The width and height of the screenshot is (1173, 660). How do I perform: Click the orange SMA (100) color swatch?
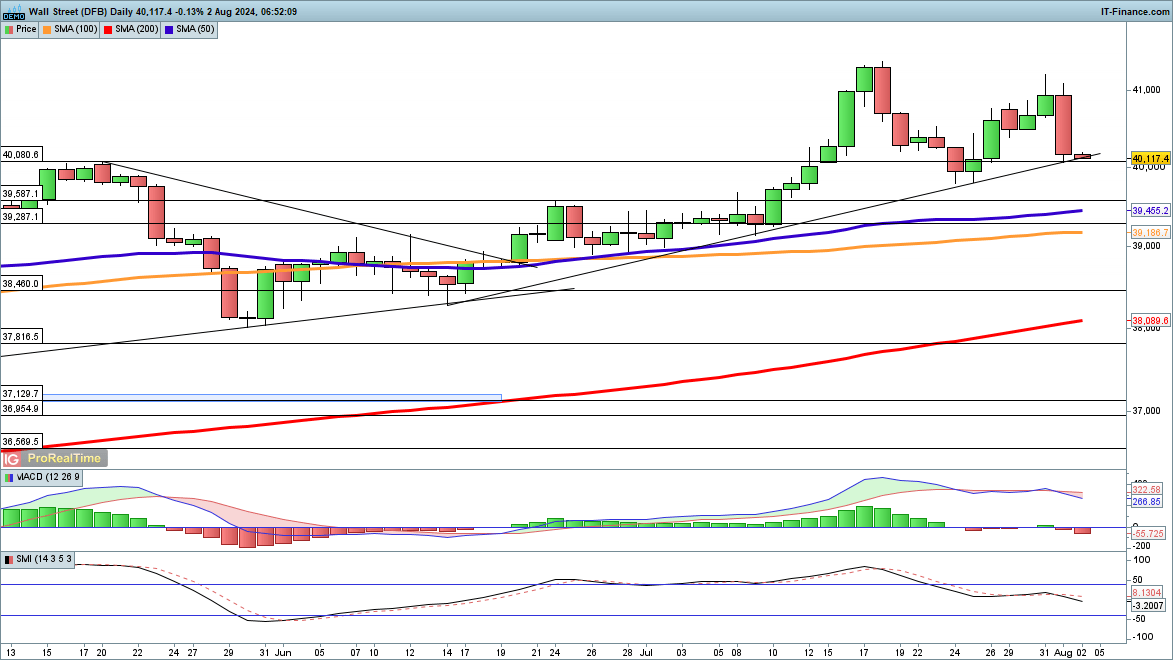click(x=47, y=29)
